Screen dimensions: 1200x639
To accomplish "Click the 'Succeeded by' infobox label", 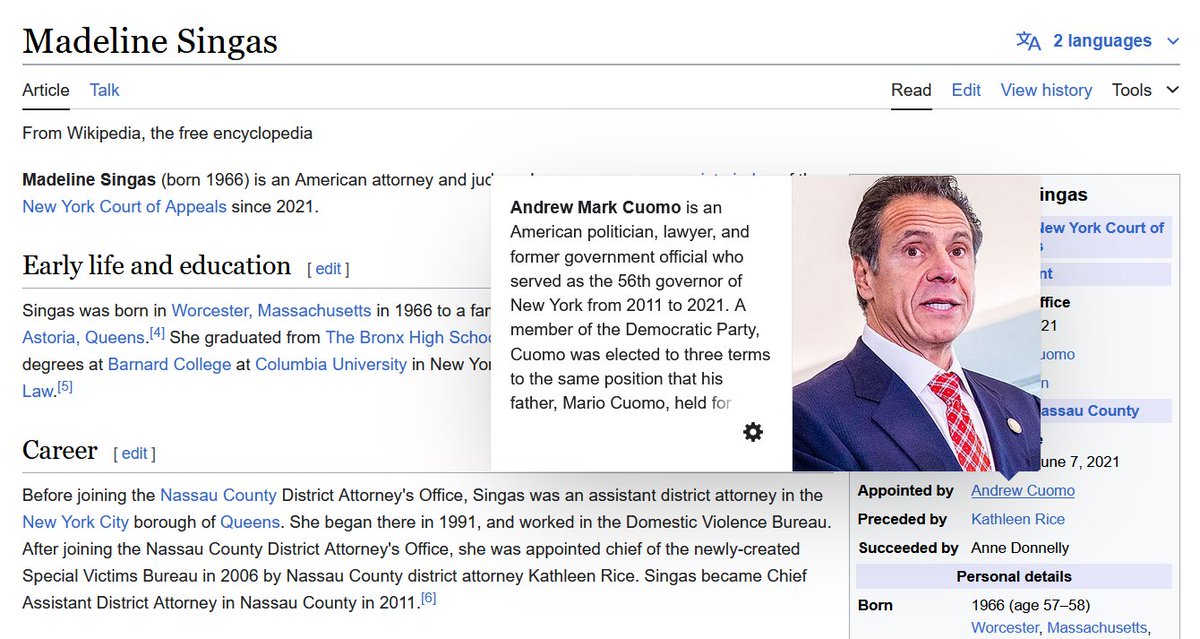I will pos(908,548).
